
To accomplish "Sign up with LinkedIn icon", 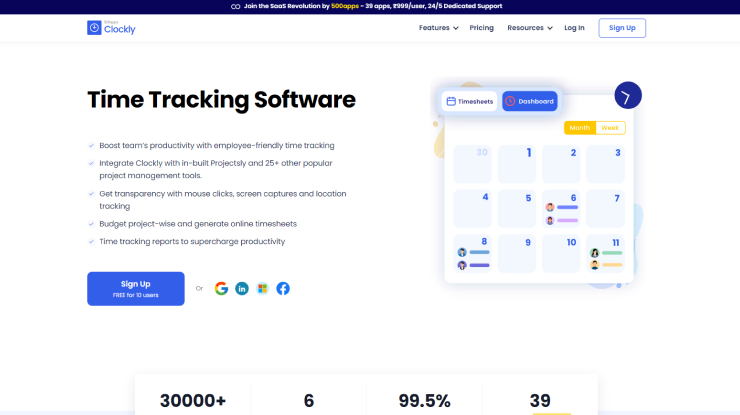I will (x=242, y=288).
